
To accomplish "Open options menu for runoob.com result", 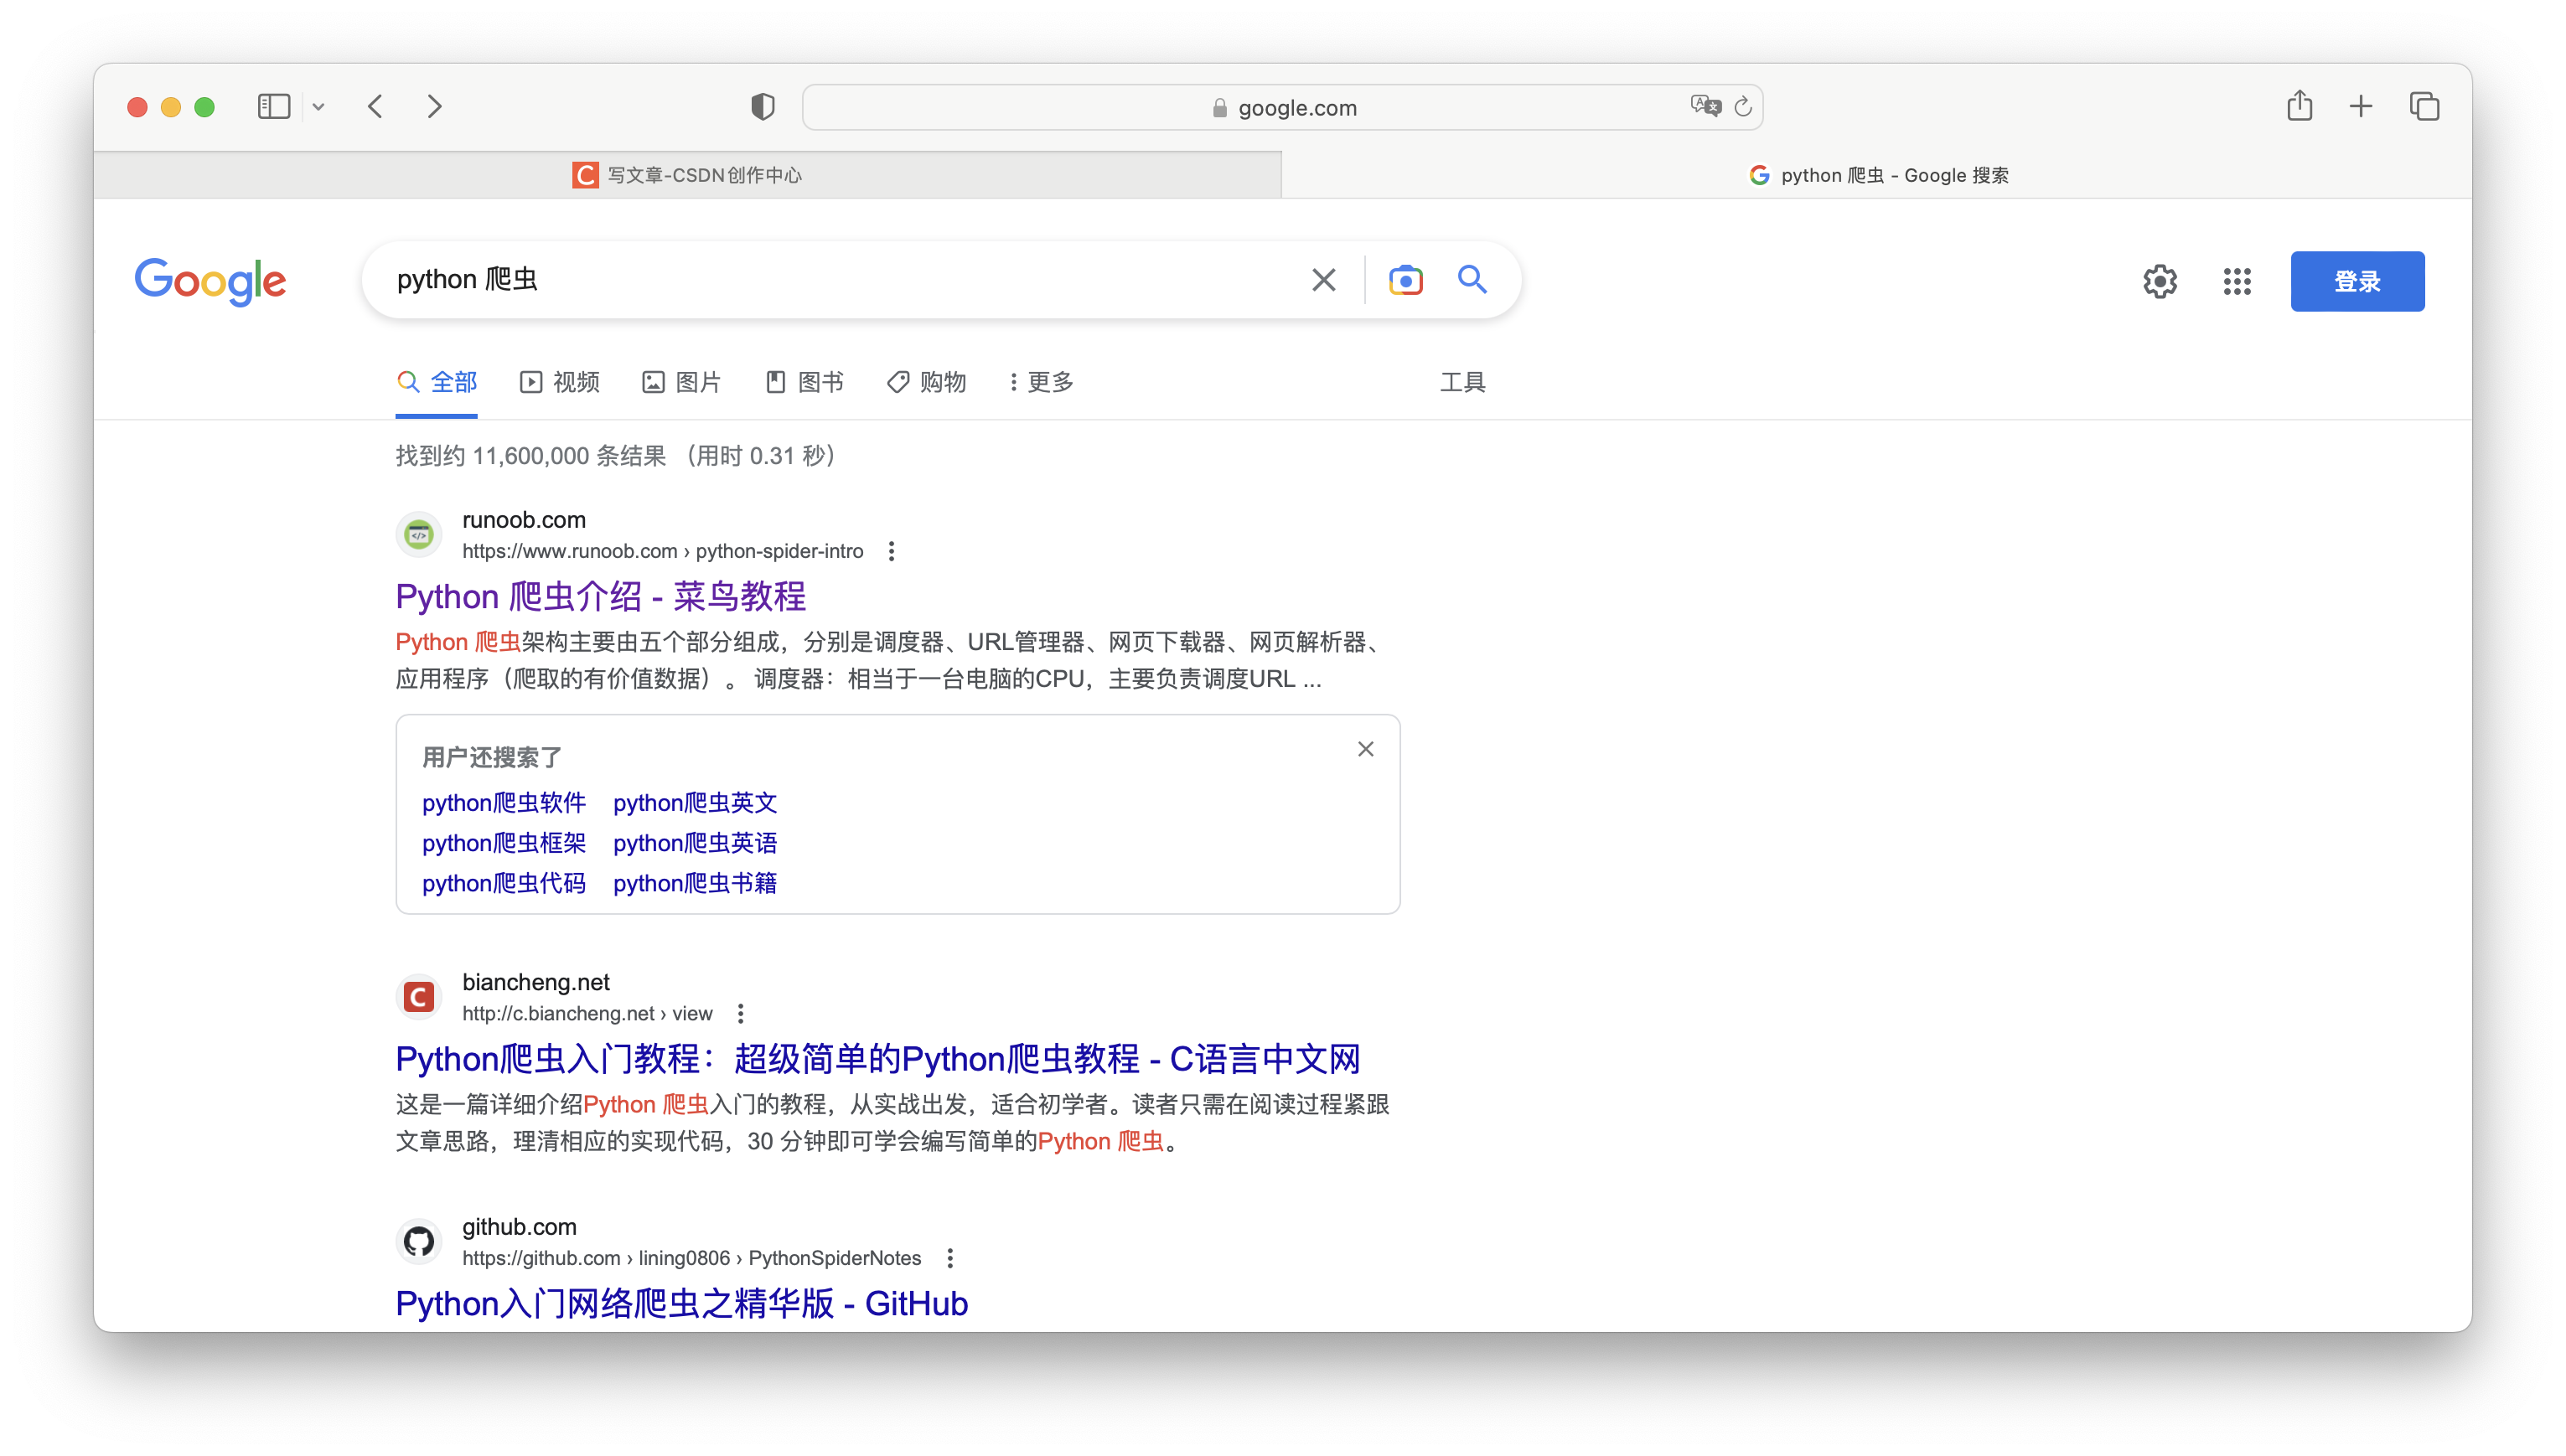I will click(x=891, y=551).
